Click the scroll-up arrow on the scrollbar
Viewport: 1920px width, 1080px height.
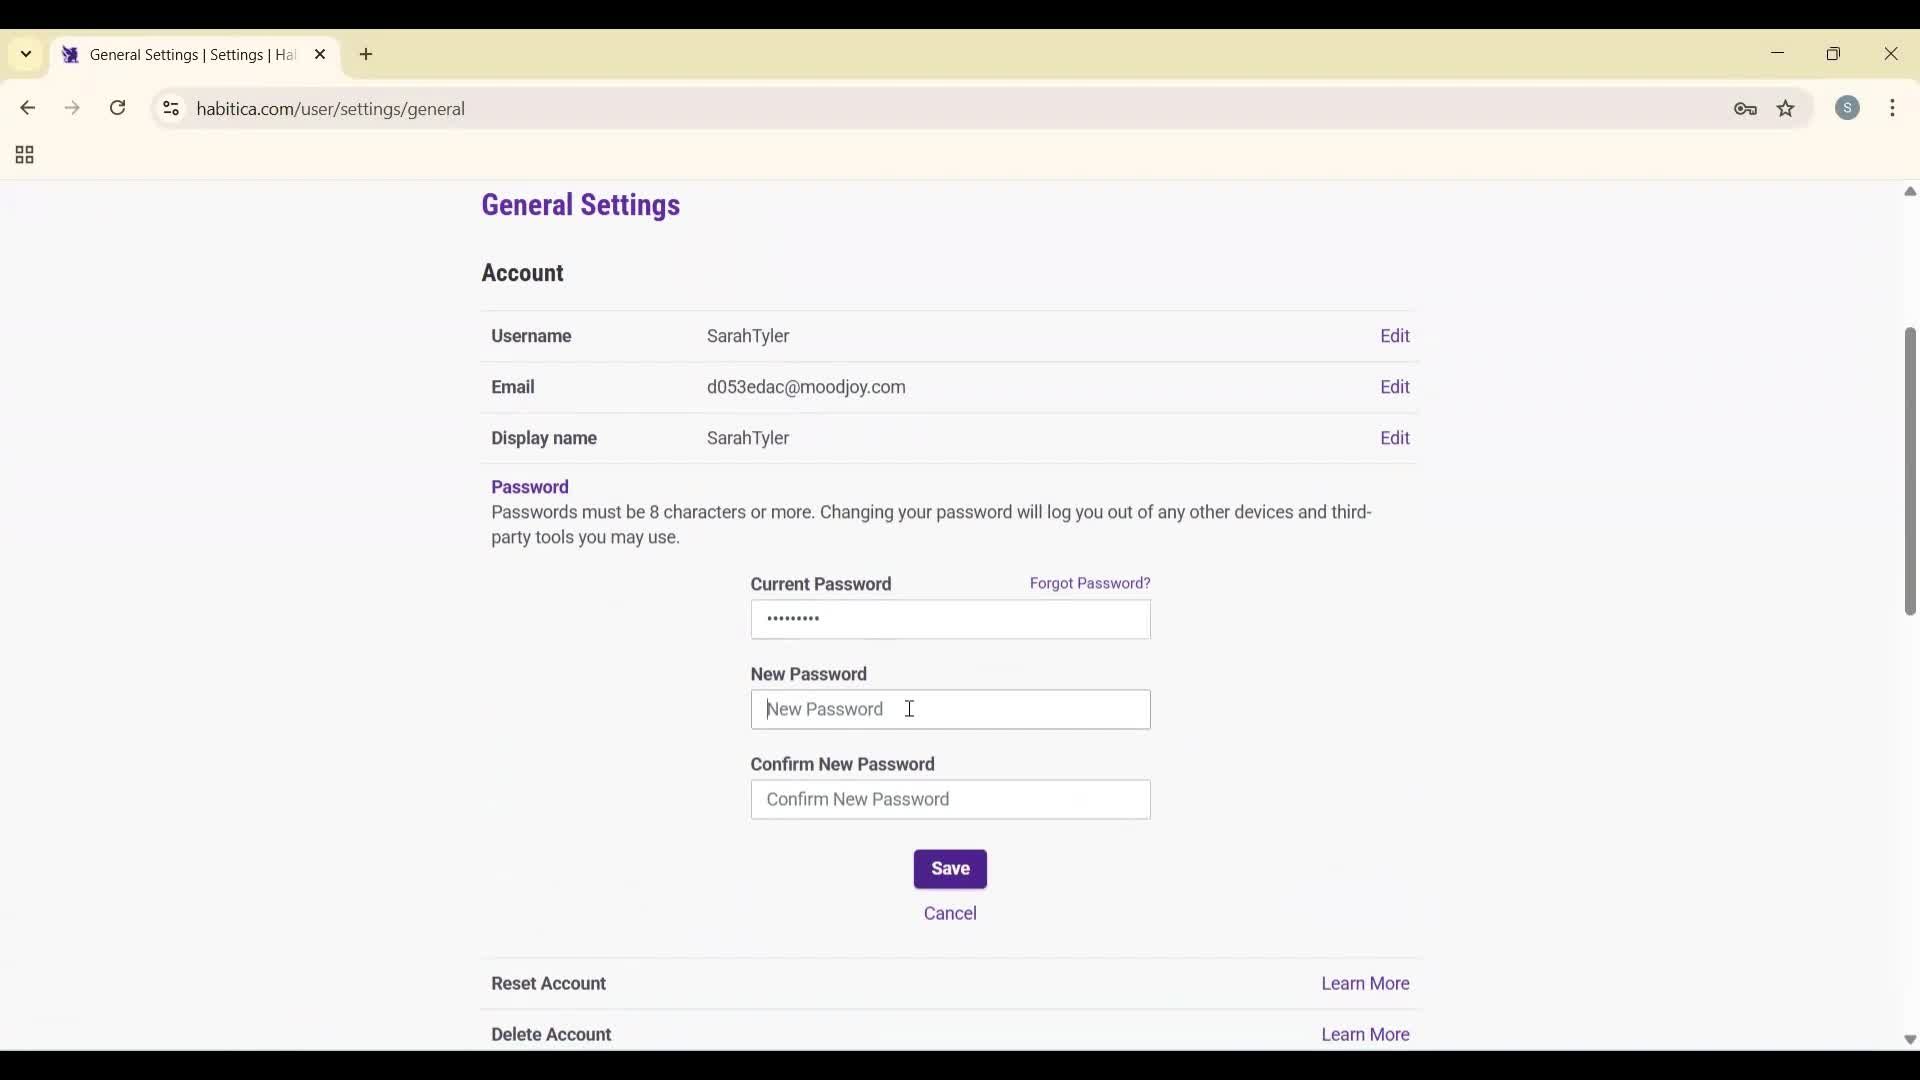pyautogui.click(x=1909, y=192)
